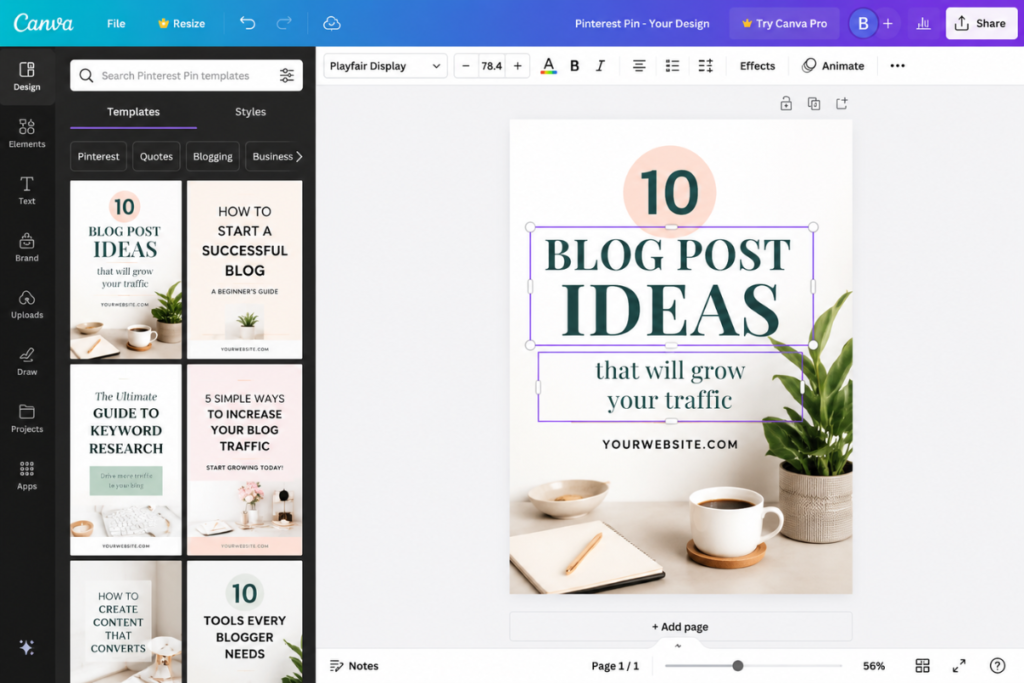Screen dimensions: 1024x683
Task: Open the B account avatar
Action: [863, 24]
